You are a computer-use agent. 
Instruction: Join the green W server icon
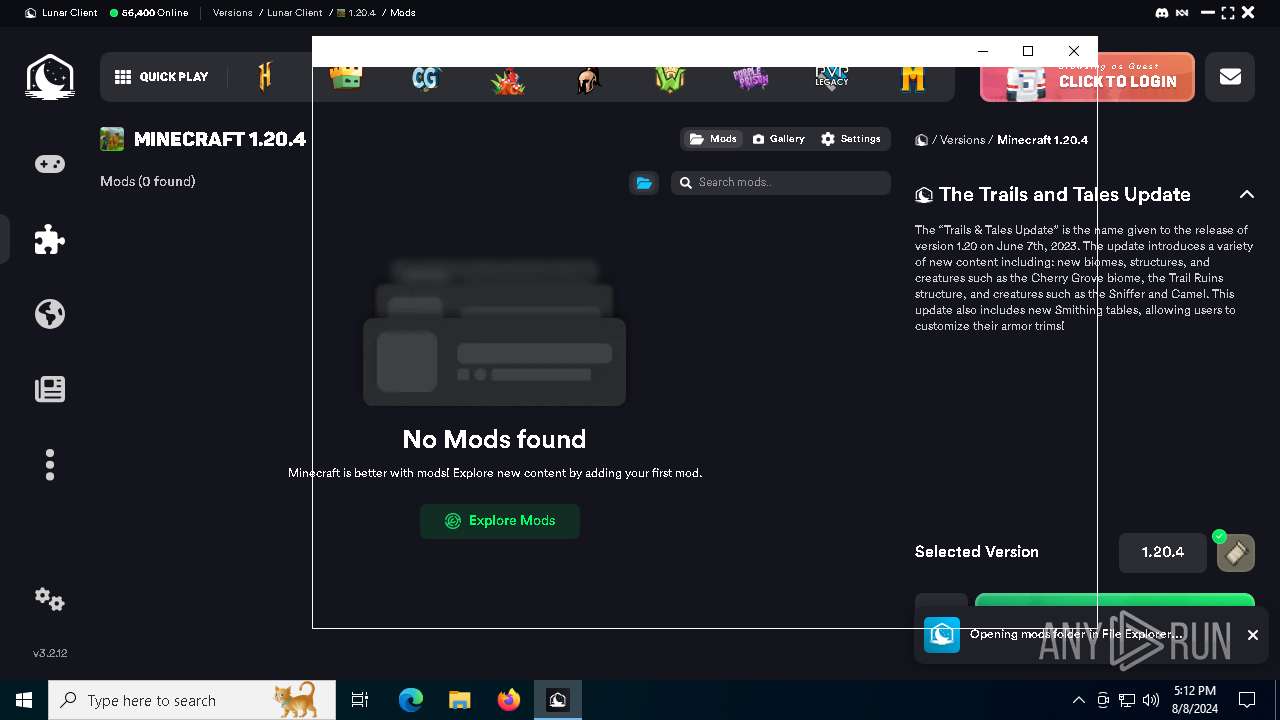[x=670, y=78]
